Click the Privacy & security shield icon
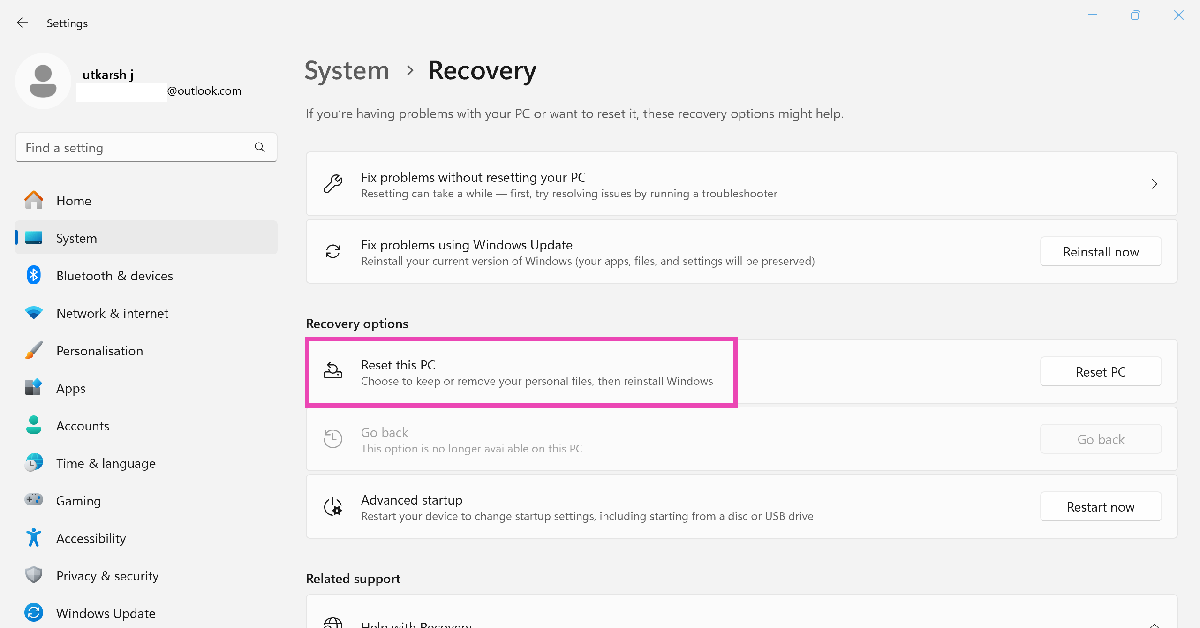The width and height of the screenshot is (1200, 628). (x=34, y=576)
